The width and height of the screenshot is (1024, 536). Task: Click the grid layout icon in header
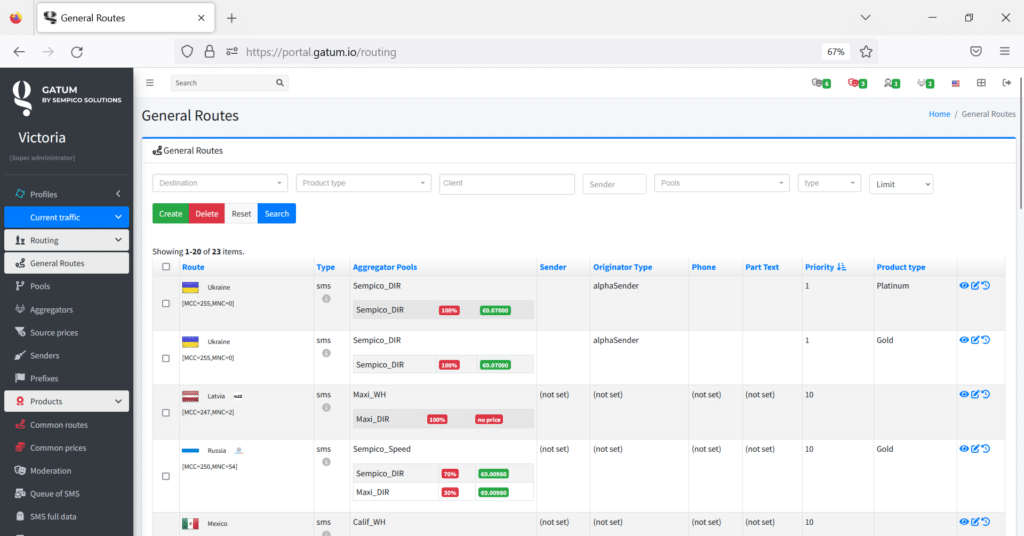981,83
